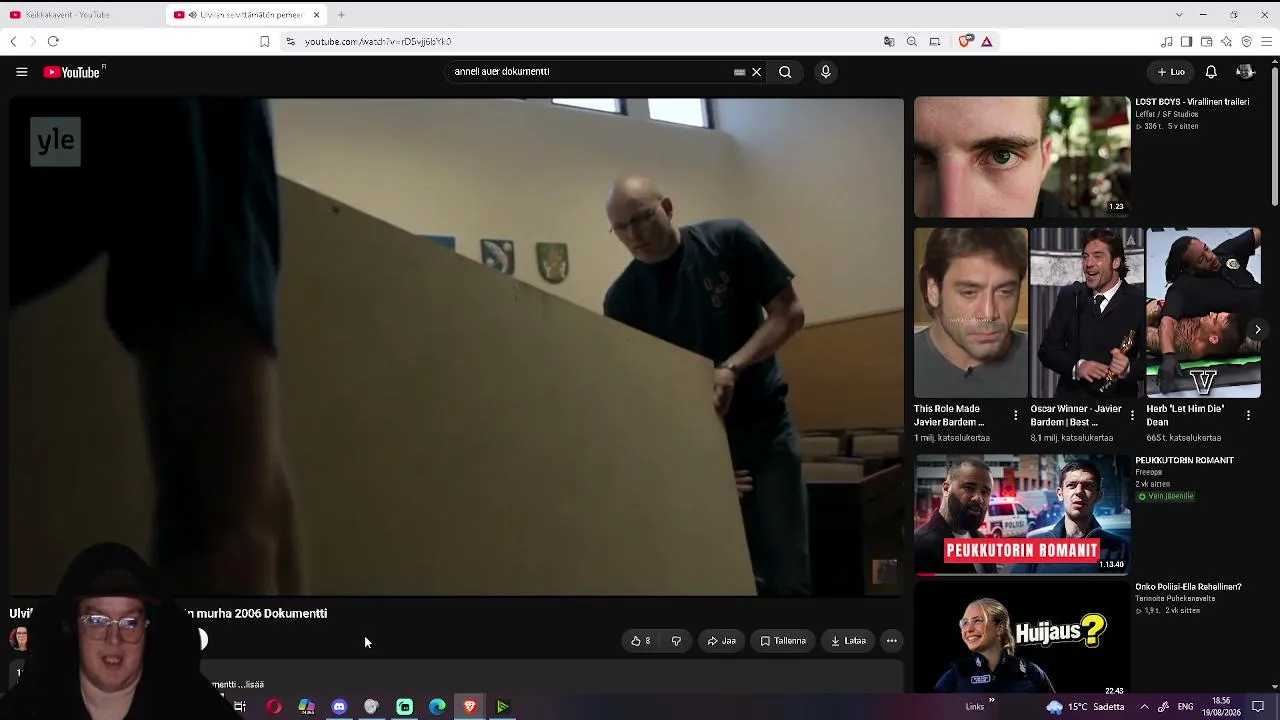Image resolution: width=1280 pixels, height=720 pixels.
Task: Translate this page icon
Action: (x=889, y=41)
